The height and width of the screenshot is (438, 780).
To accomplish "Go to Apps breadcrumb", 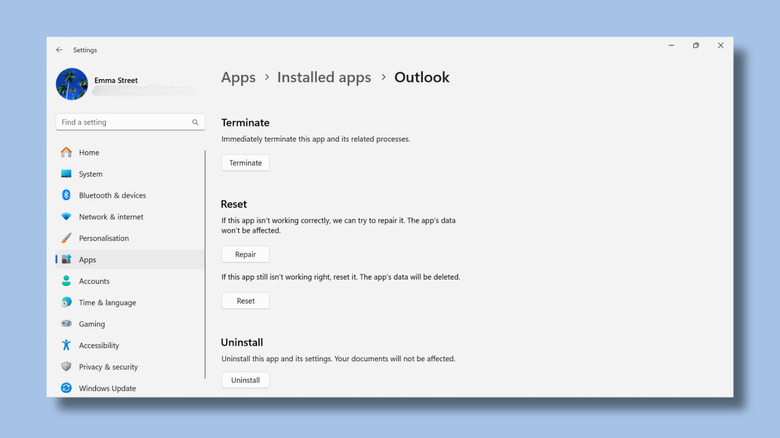I will tap(238, 77).
